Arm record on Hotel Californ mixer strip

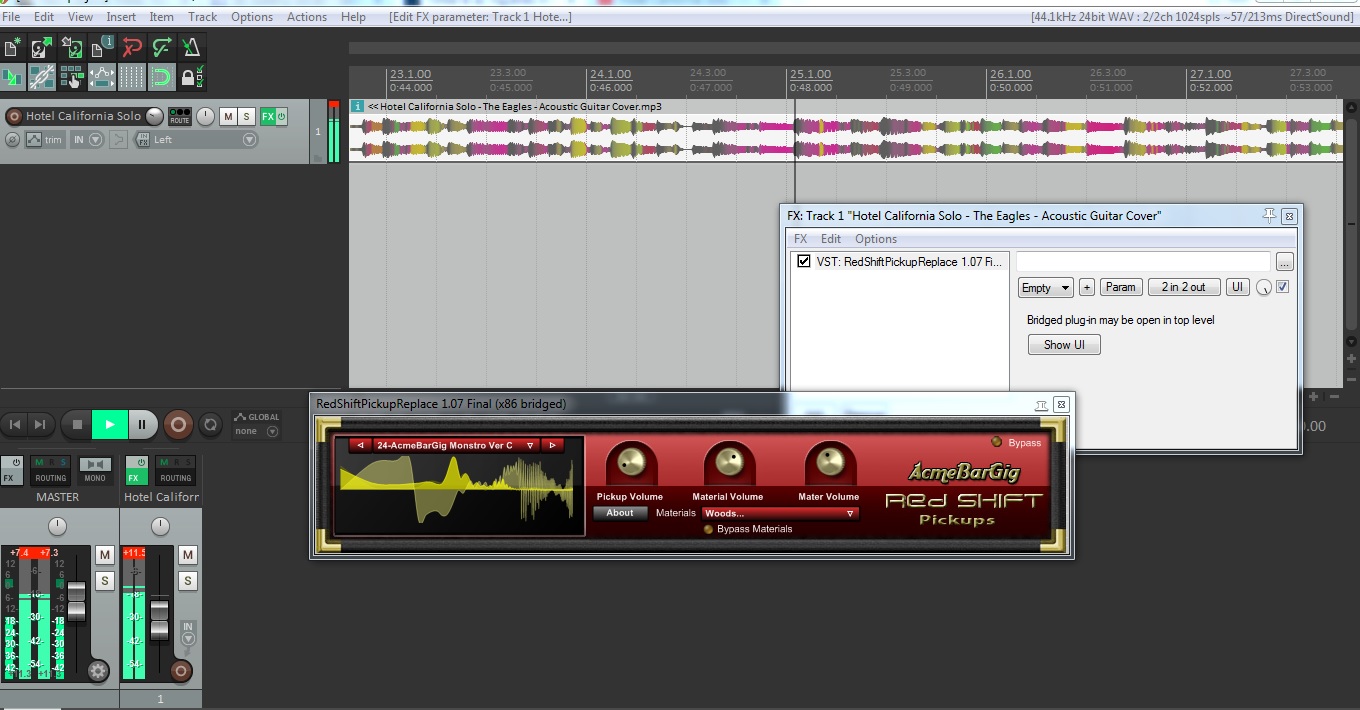[x=181, y=671]
